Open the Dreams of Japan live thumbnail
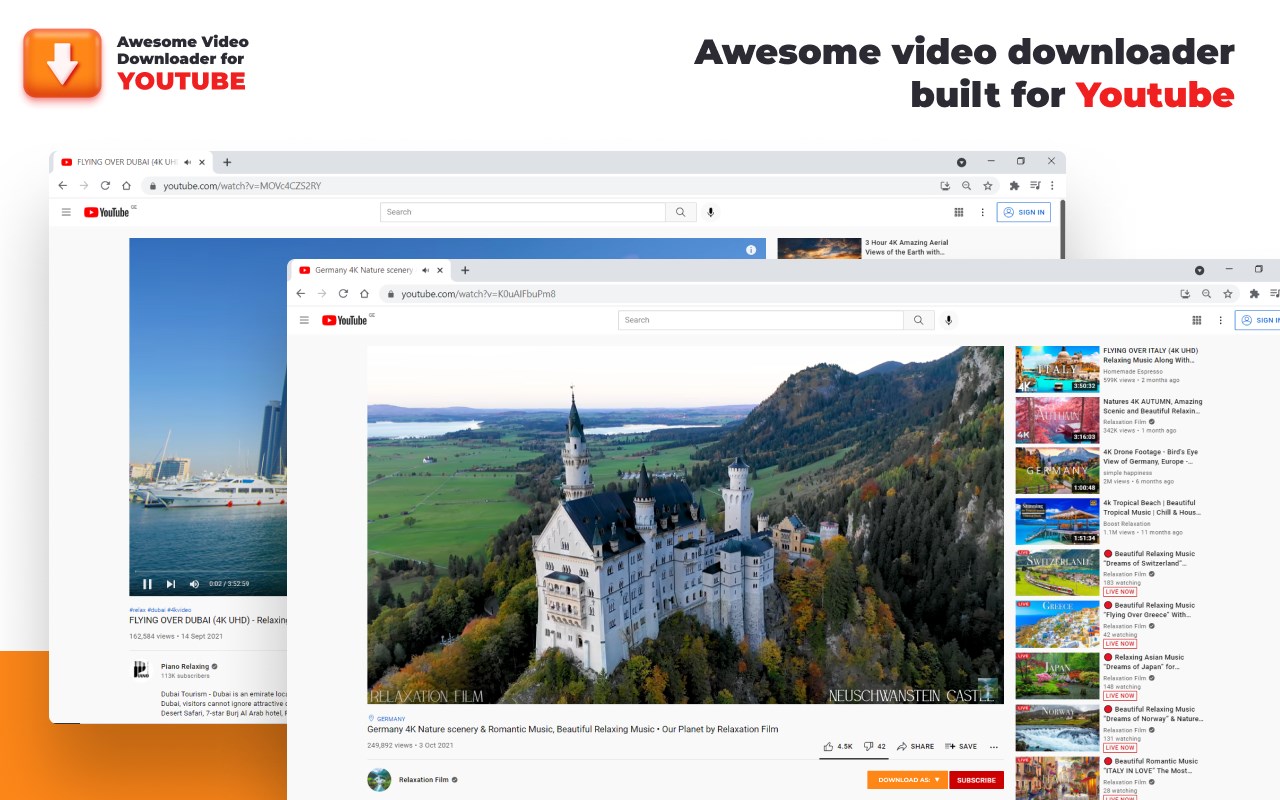 coord(1057,676)
